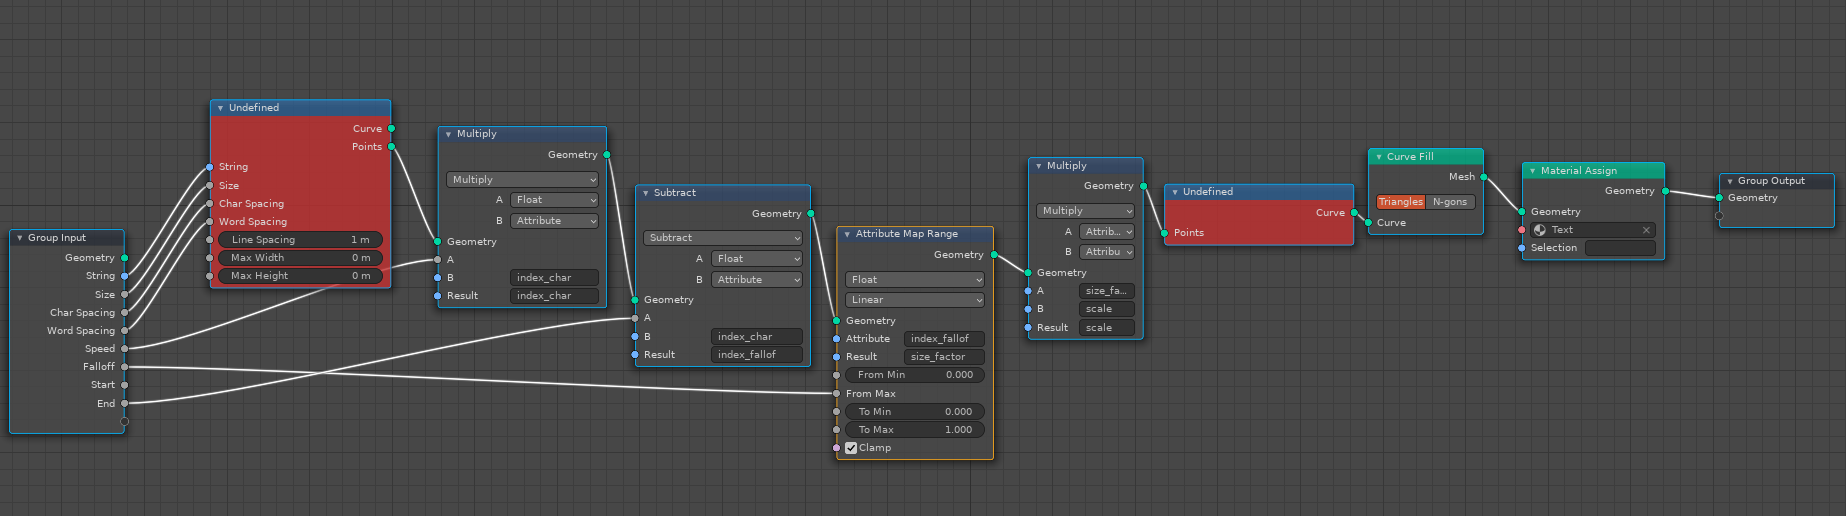This screenshot has width=1846, height=516.
Task: Click the From Min 0.000 field
Action: pyautogui.click(x=915, y=375)
